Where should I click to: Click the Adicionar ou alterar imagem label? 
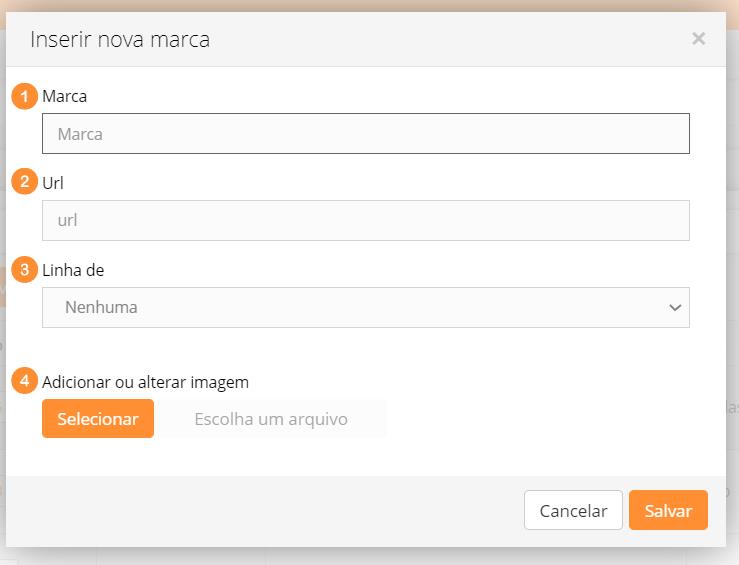(145, 382)
